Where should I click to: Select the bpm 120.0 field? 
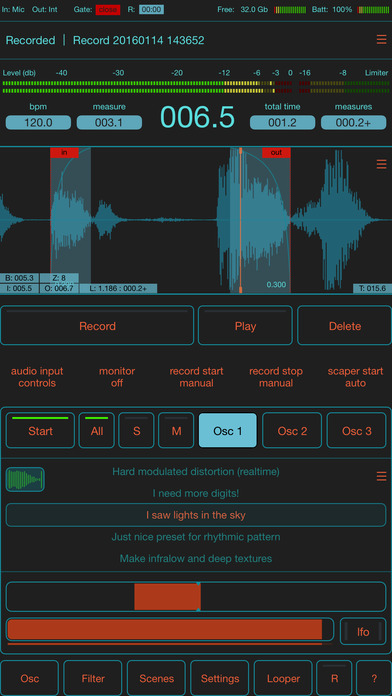coord(38,123)
